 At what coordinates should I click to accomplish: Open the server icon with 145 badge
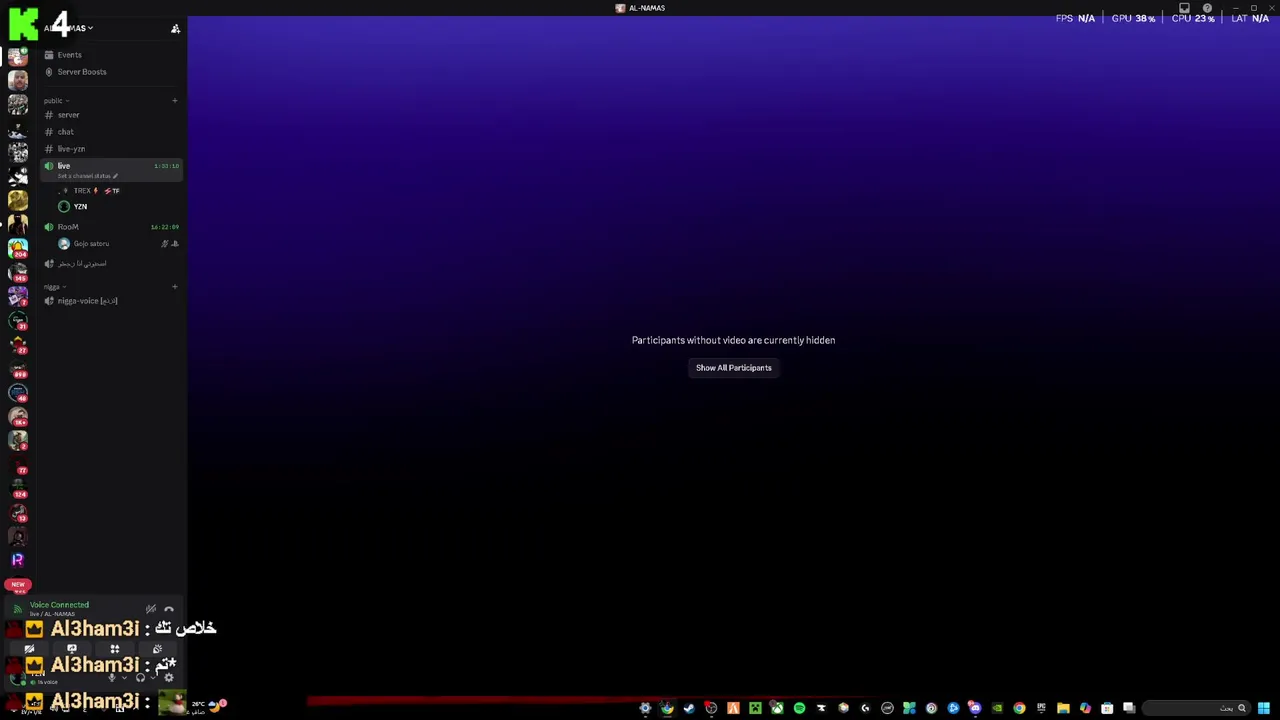tap(18, 272)
